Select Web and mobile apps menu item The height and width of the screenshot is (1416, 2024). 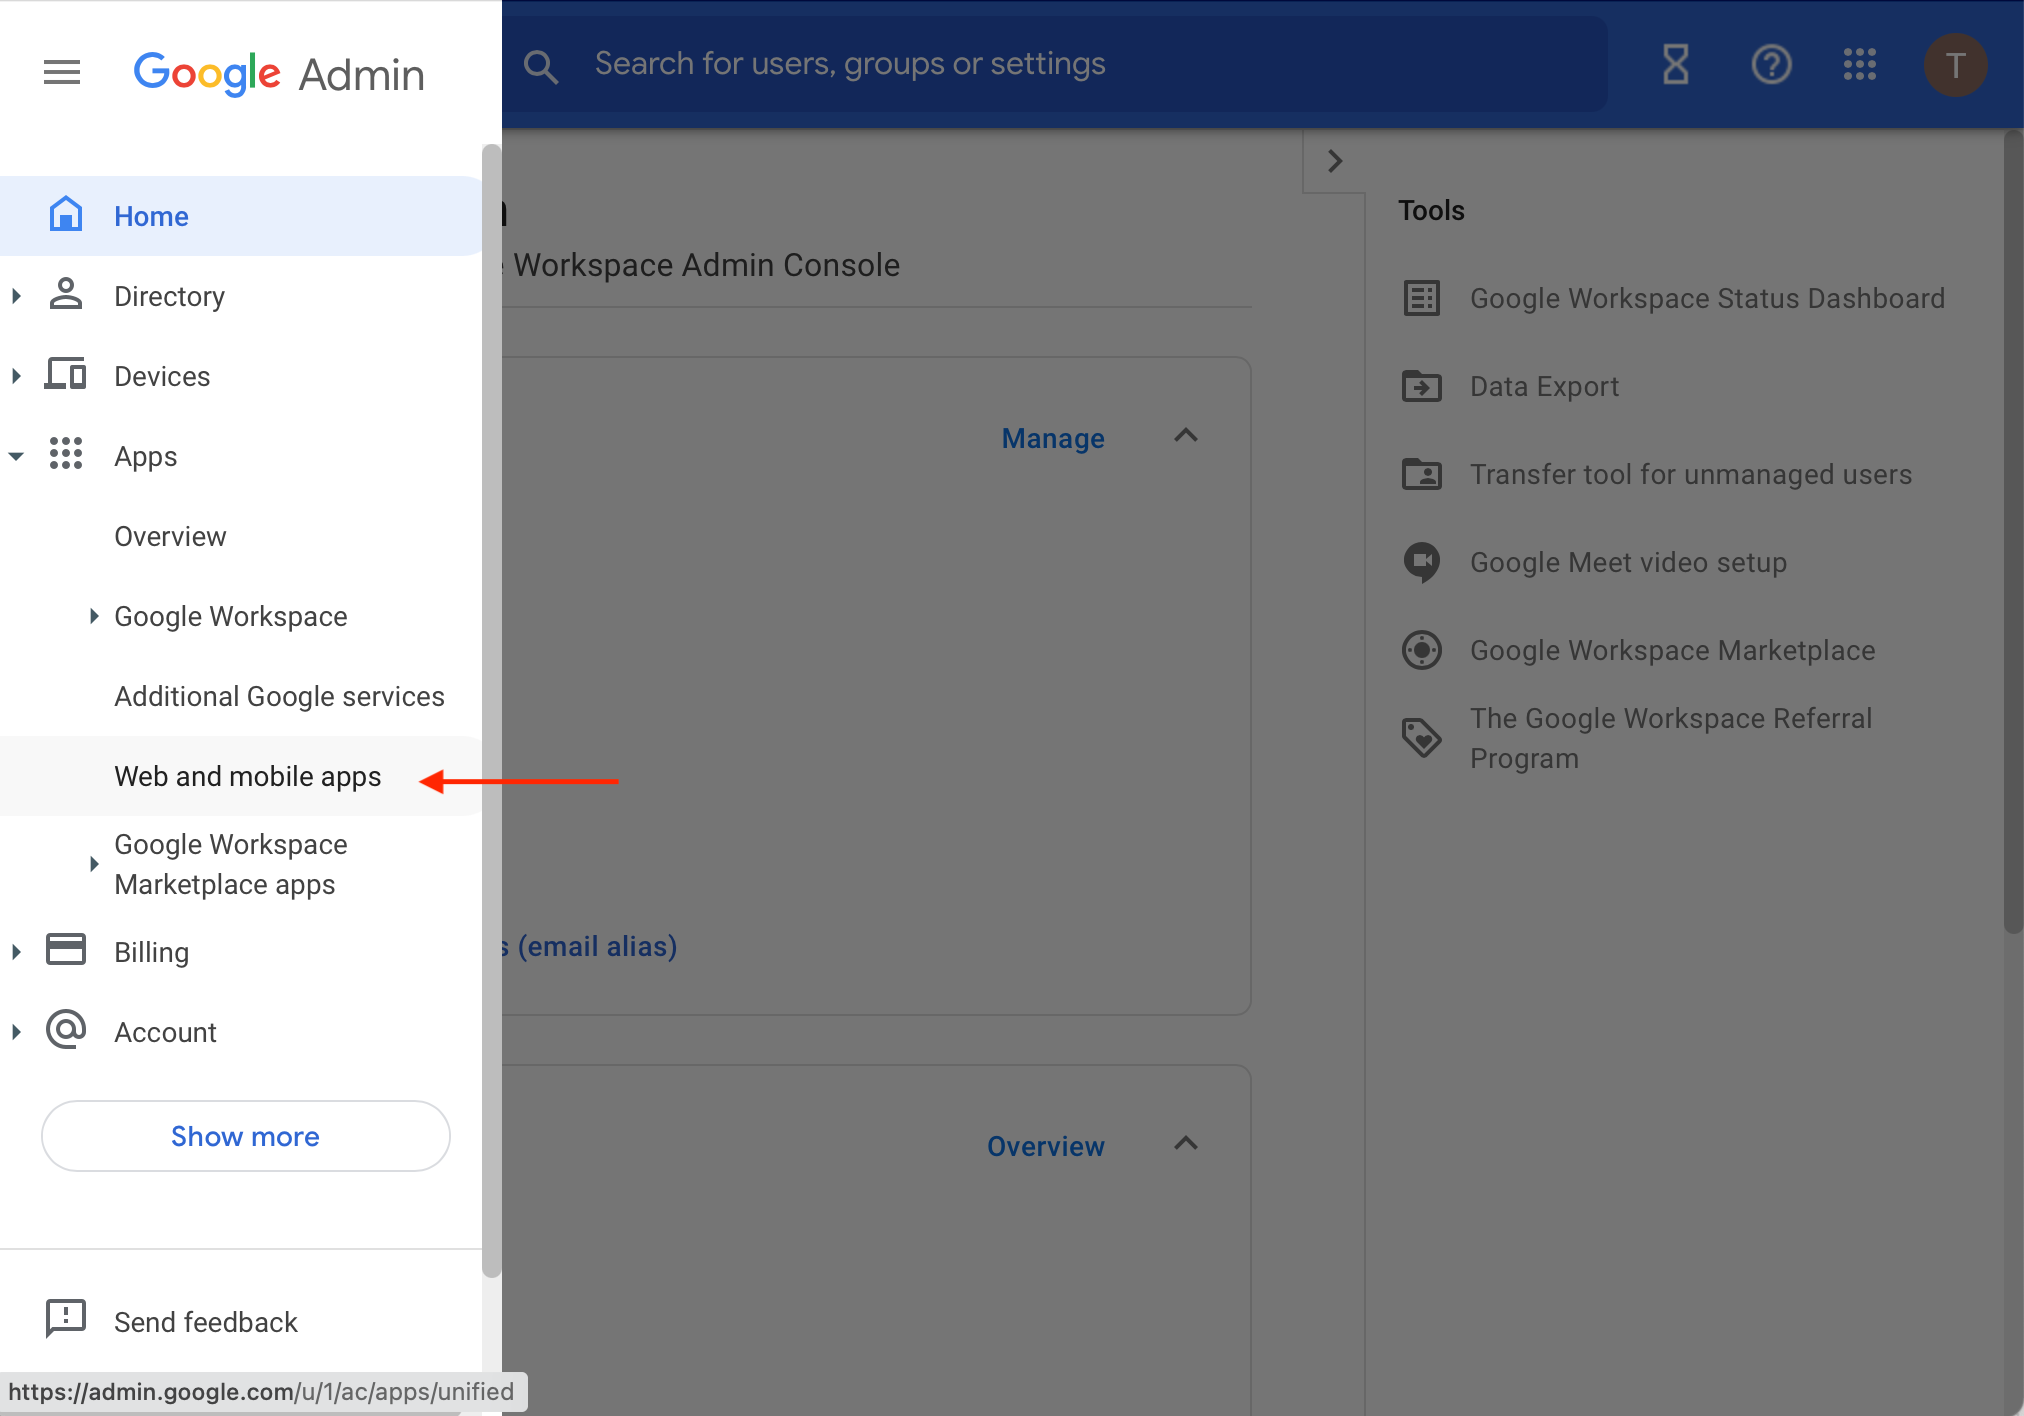248,776
